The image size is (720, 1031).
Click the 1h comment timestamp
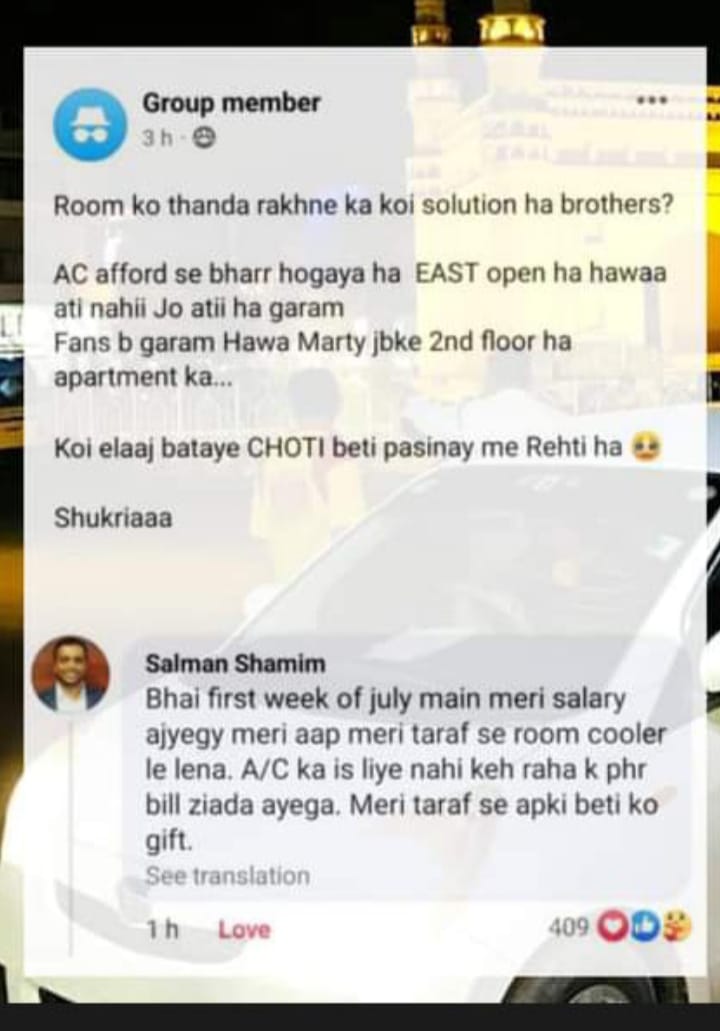tap(162, 930)
